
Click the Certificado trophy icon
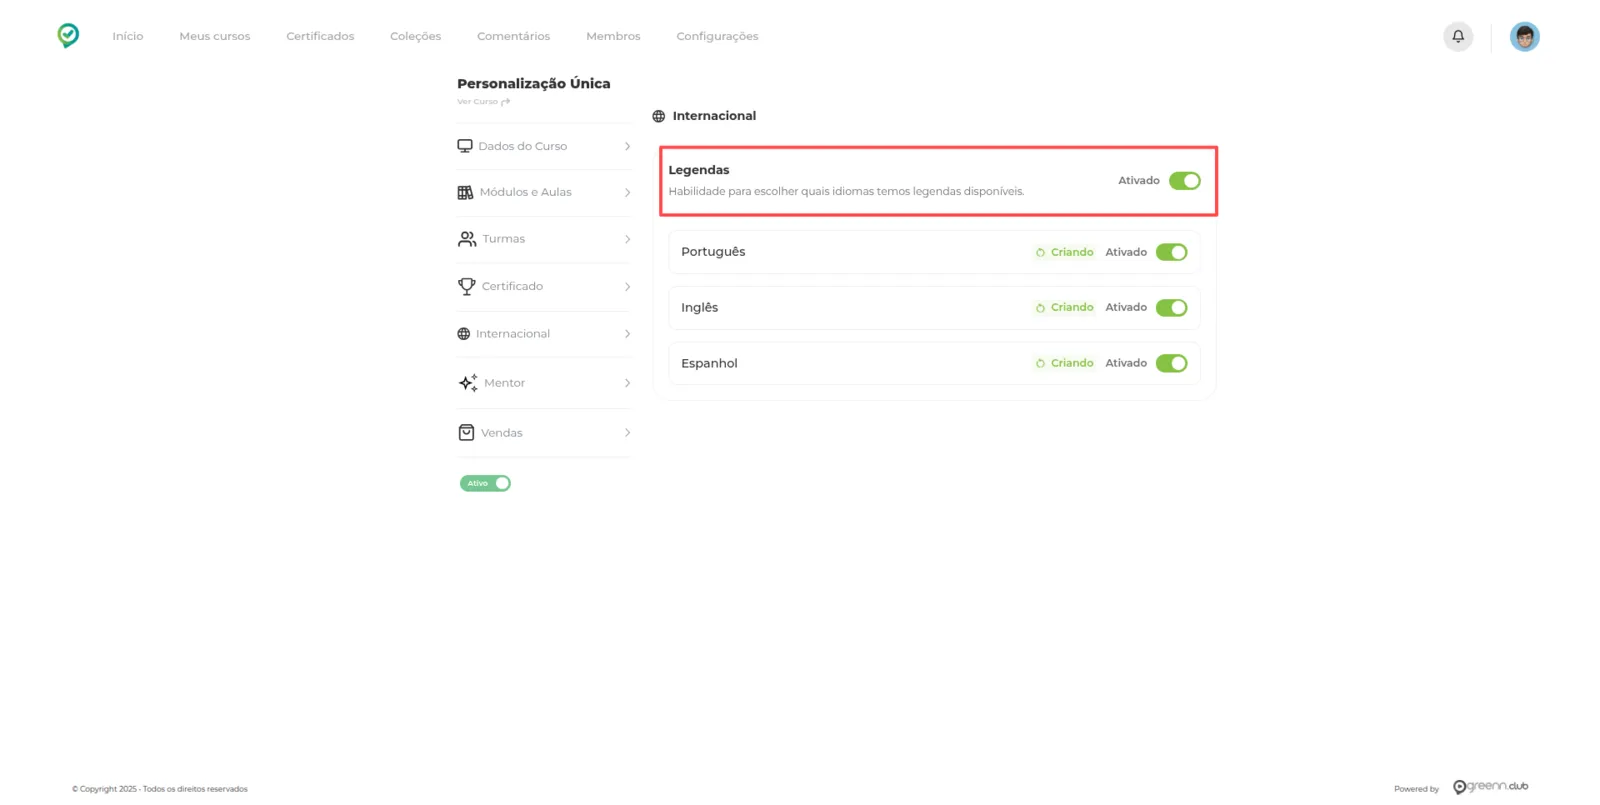466,286
